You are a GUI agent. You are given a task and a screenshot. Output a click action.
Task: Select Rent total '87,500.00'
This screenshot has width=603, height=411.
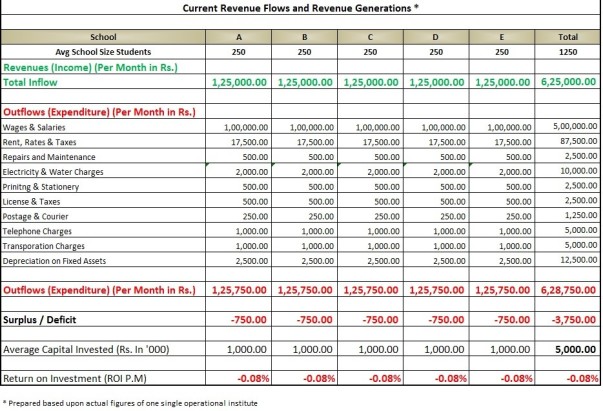[578, 141]
